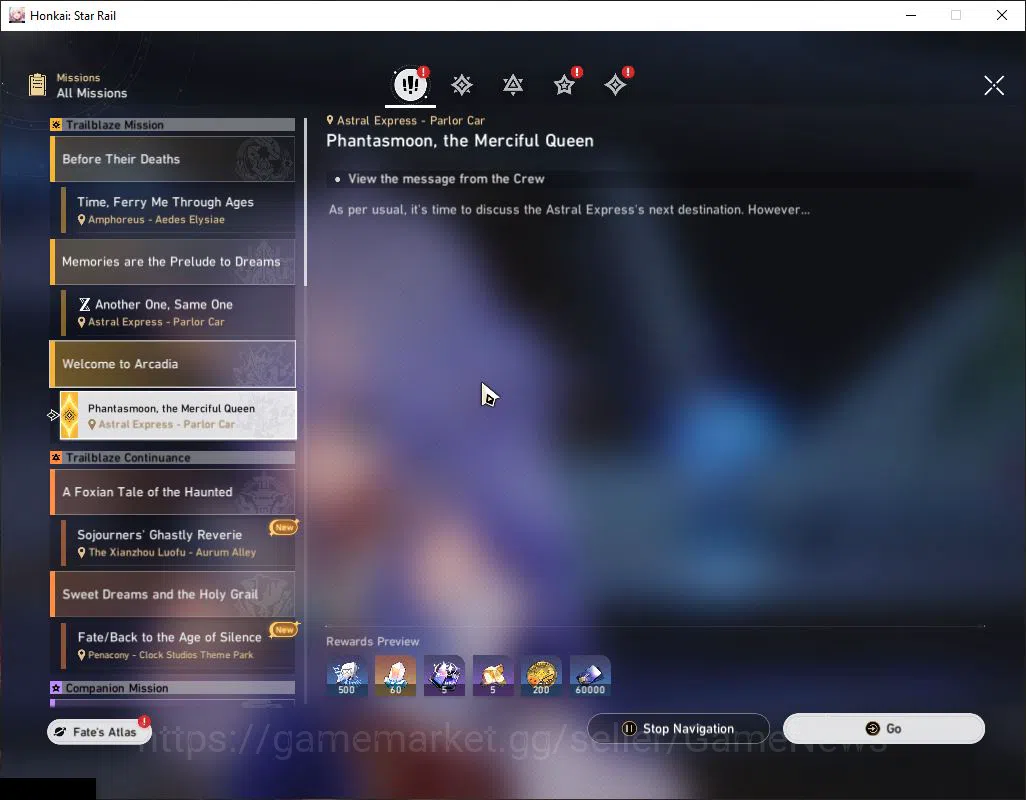
Task: Select Sojourners' Ghastly Reverie mission
Action: (x=178, y=543)
